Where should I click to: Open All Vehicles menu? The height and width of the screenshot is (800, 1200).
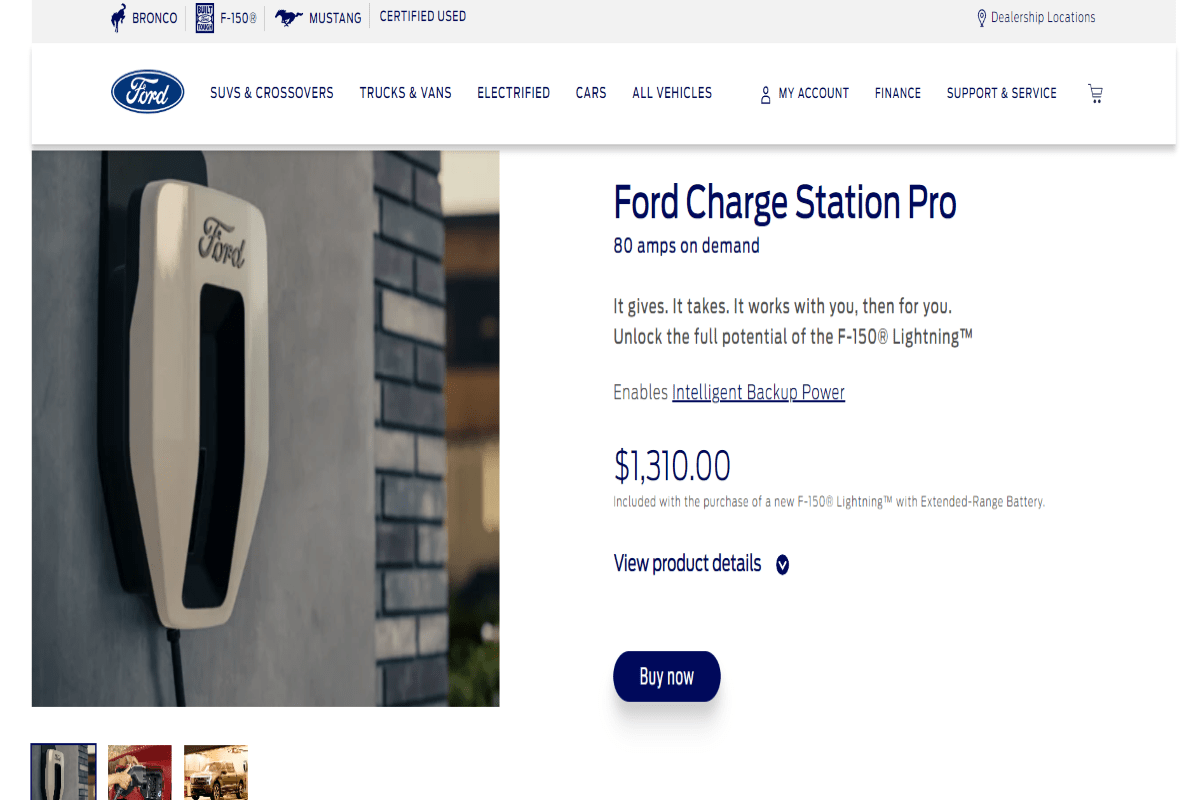click(672, 93)
